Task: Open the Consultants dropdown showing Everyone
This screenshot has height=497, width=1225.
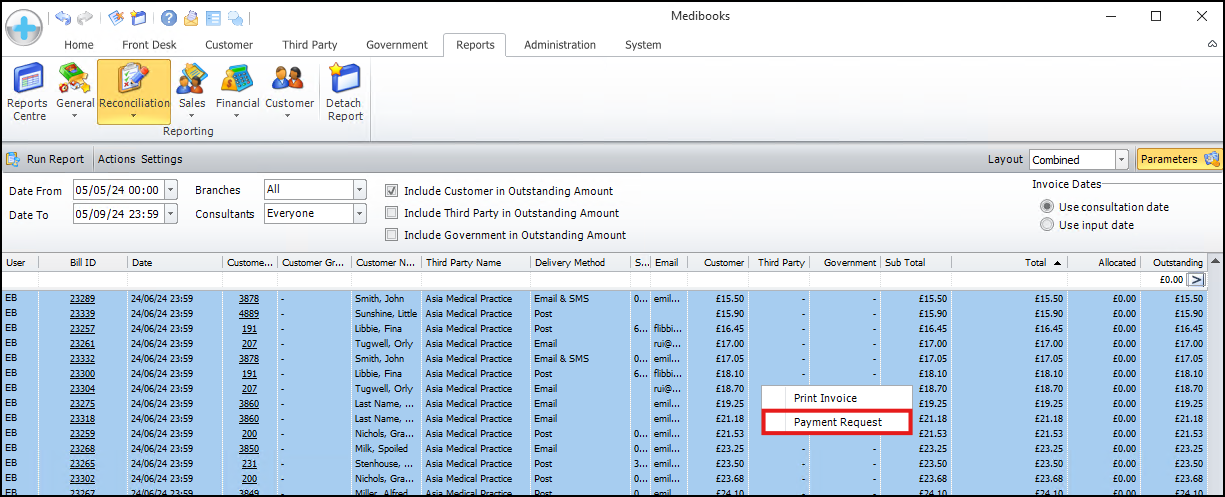Action: (360, 213)
